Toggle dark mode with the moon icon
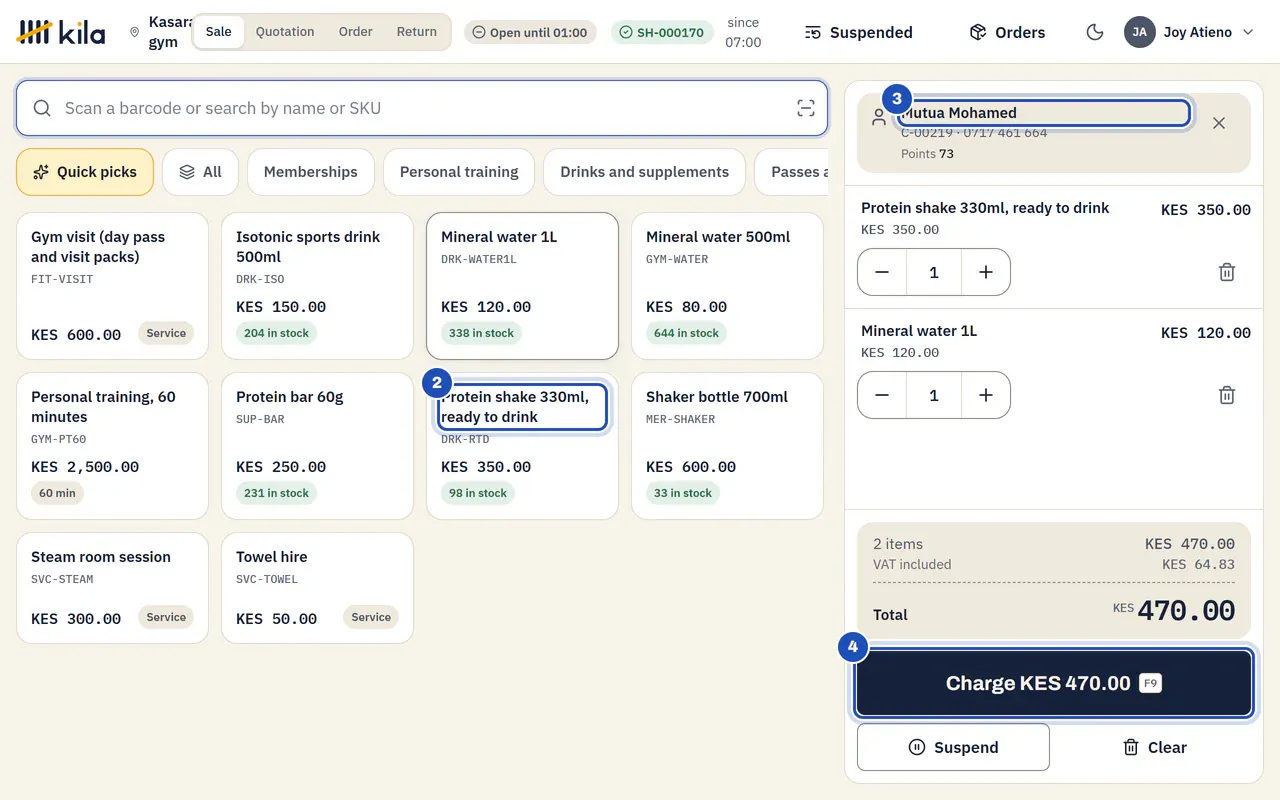Screen dimensions: 1280x800 [1095, 32]
